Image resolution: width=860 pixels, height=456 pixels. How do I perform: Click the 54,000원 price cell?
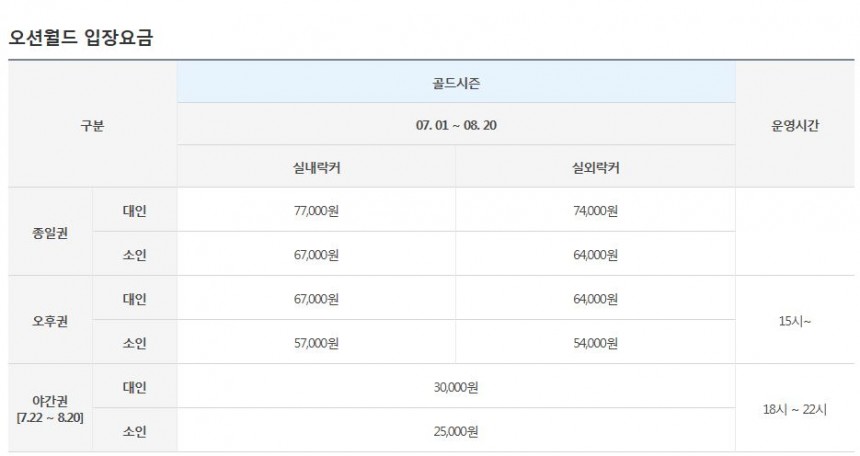(x=596, y=343)
